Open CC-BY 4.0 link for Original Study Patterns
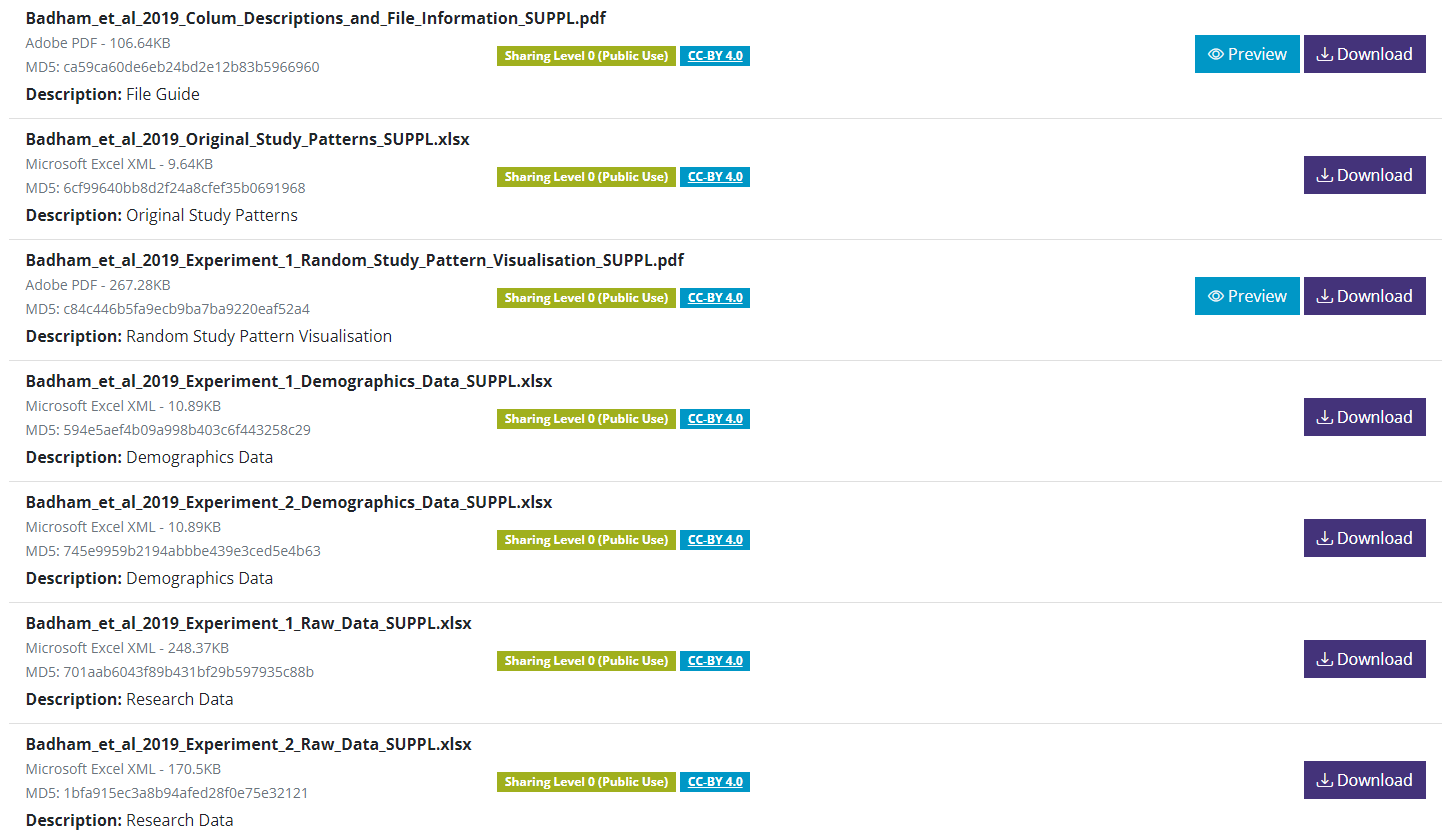 (x=715, y=177)
